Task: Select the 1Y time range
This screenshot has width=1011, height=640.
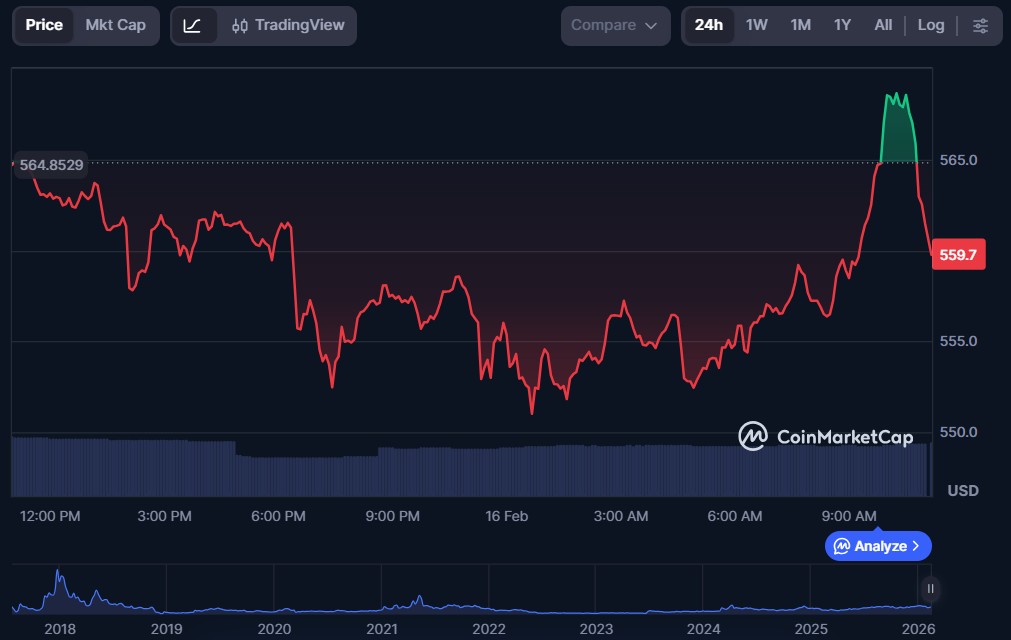Action: point(842,26)
